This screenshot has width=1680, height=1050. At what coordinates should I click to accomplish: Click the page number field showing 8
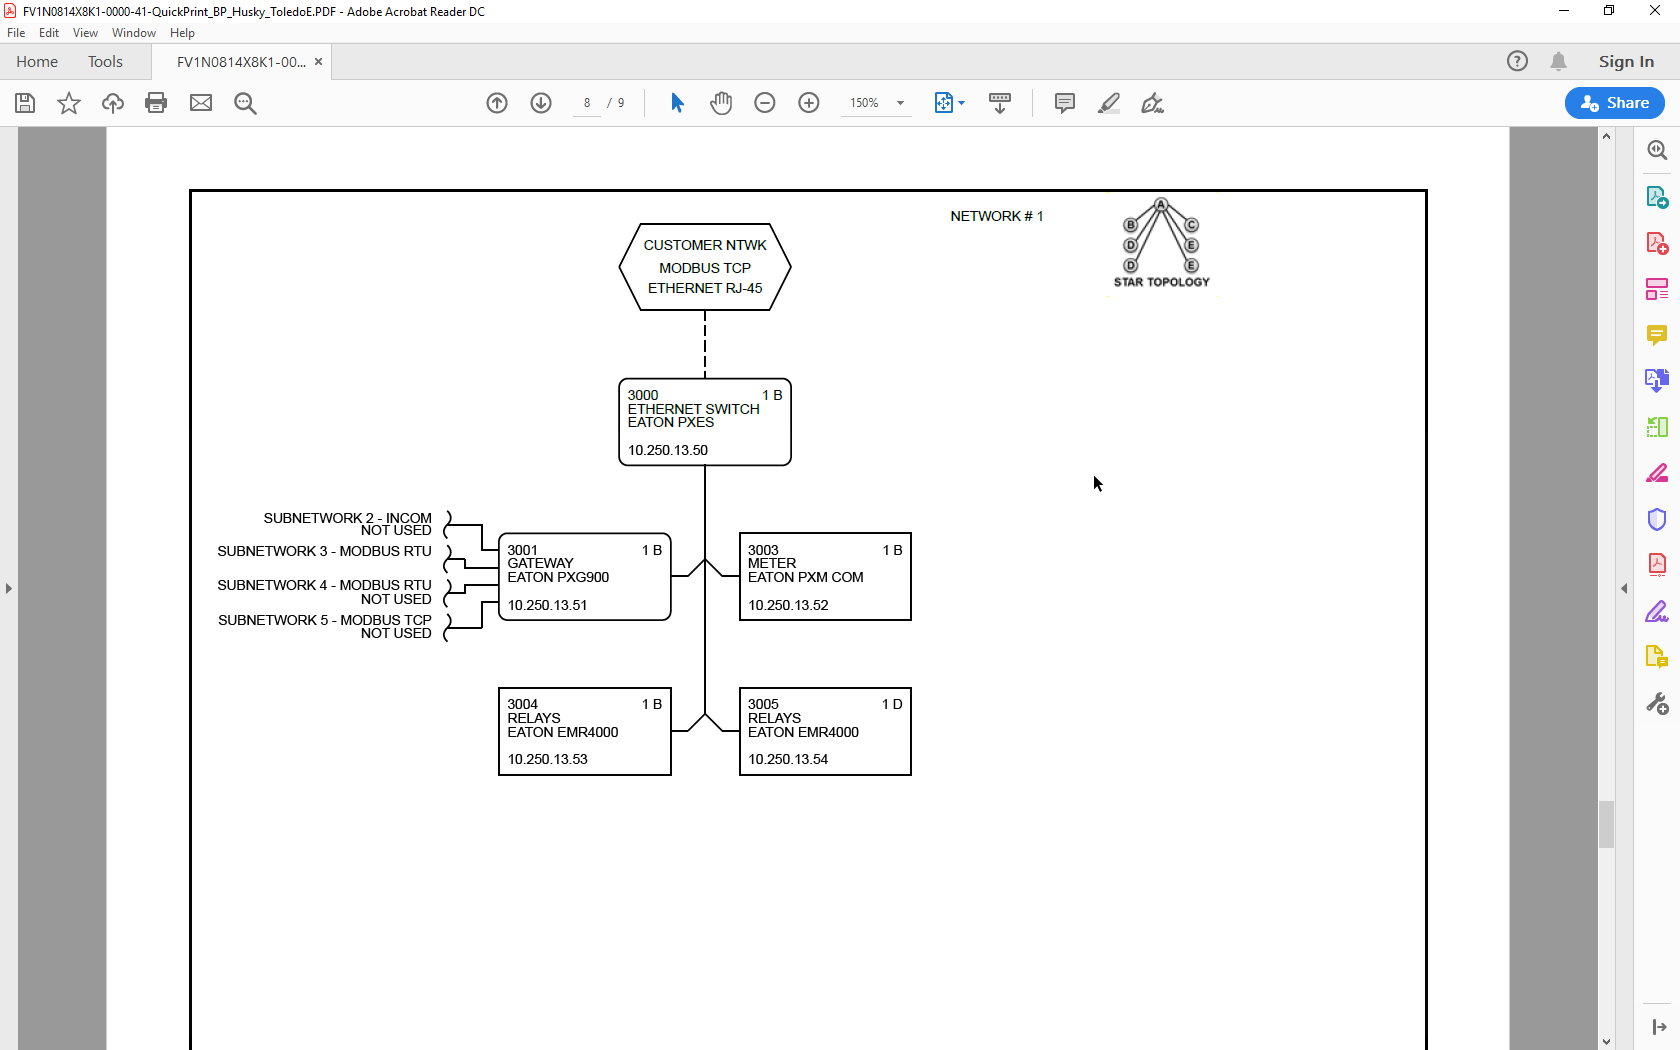587,103
